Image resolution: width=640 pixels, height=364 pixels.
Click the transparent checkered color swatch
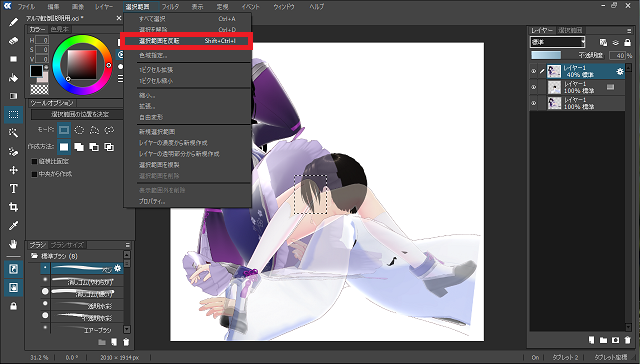pyautogui.click(x=39, y=89)
